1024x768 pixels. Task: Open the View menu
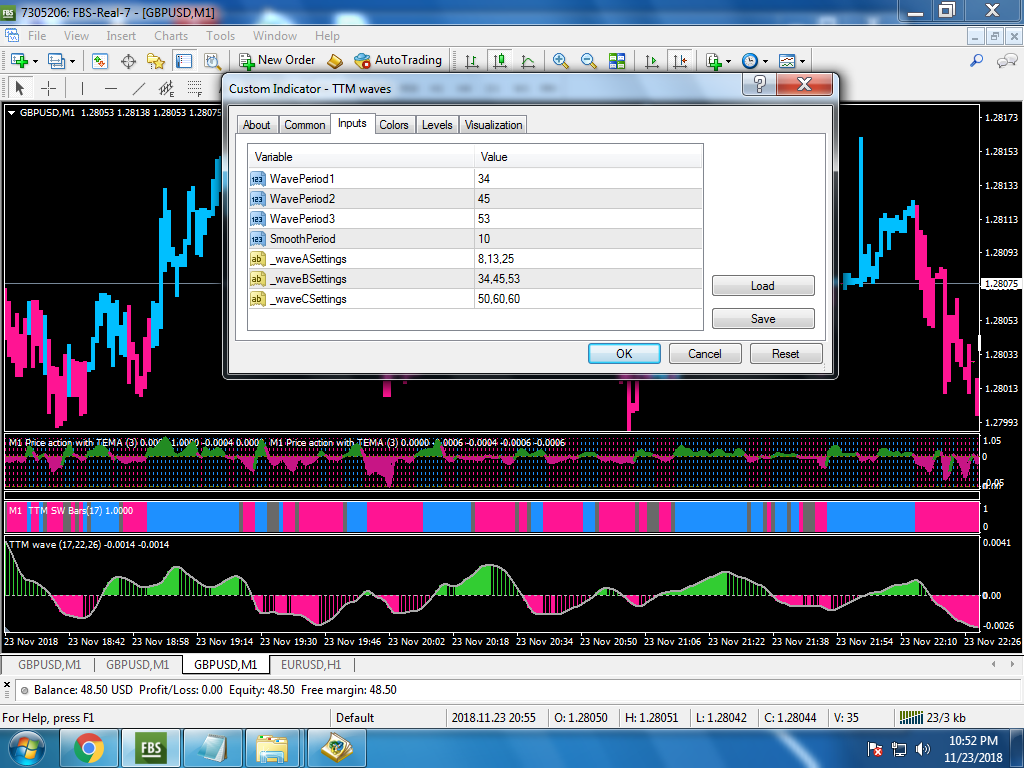(76, 36)
